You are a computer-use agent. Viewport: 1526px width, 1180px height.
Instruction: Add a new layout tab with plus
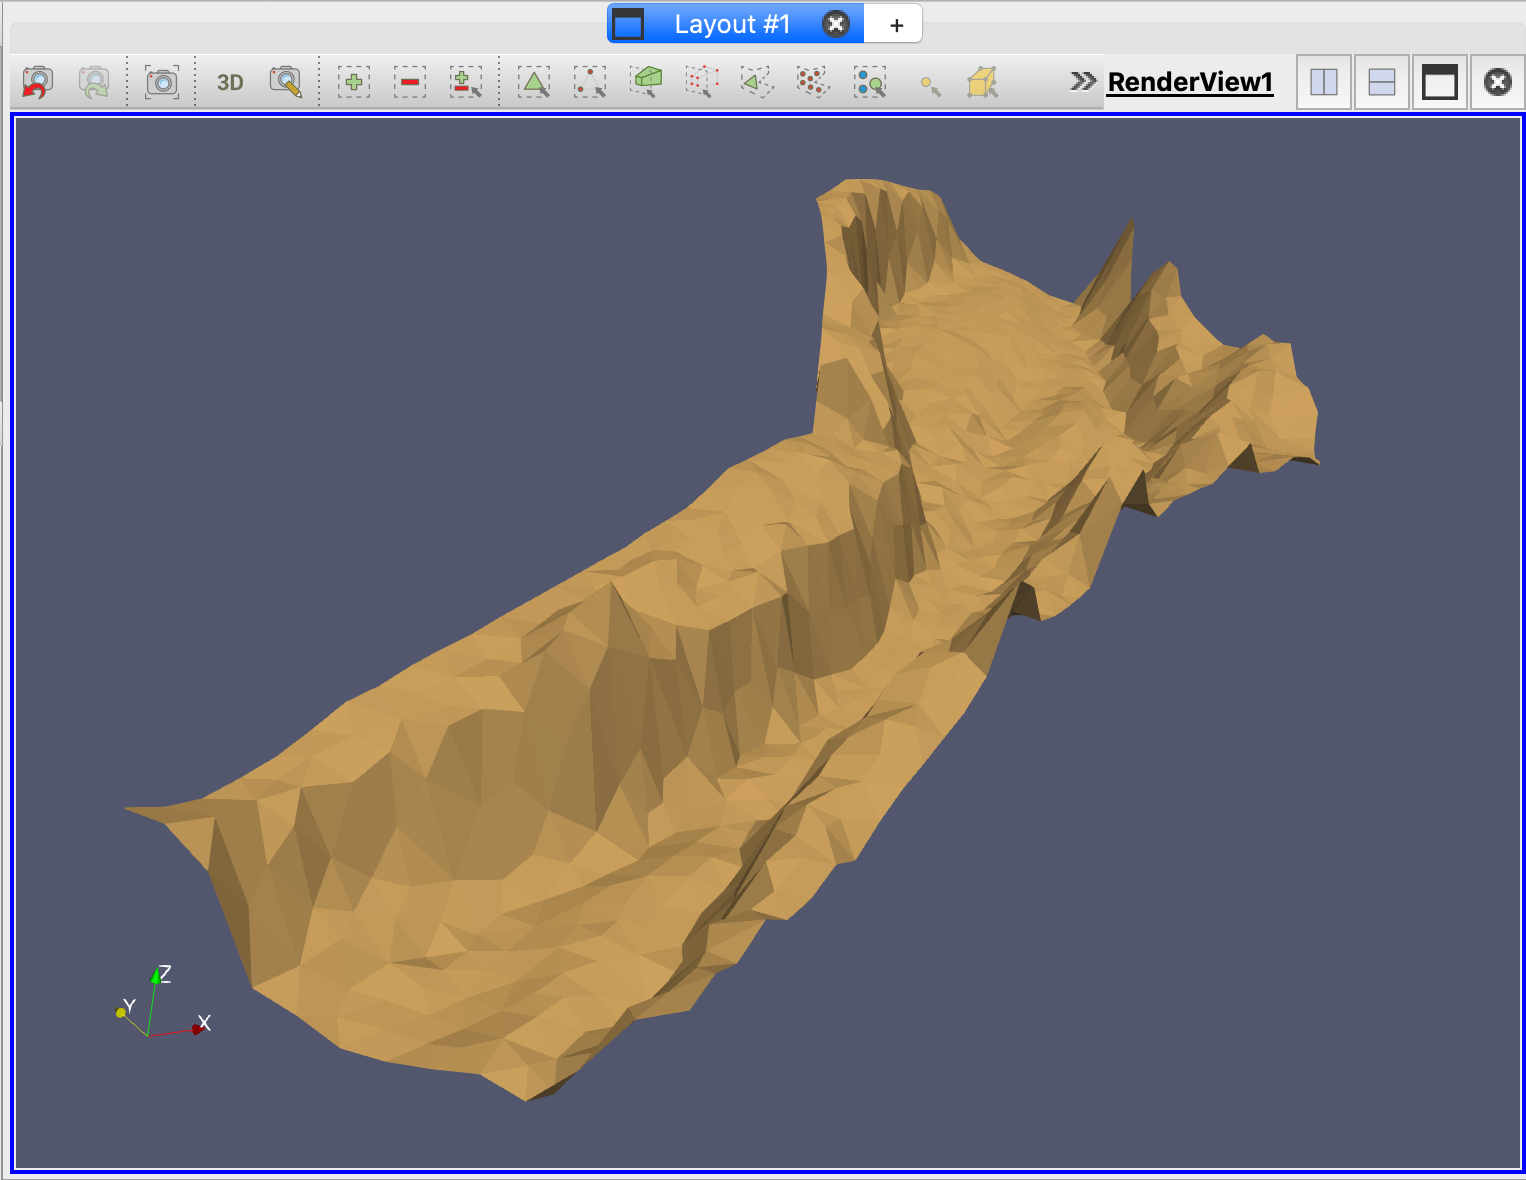896,25
